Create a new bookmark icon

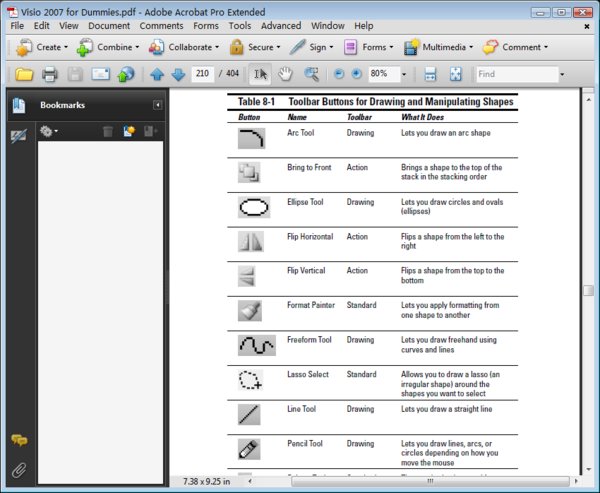129,131
